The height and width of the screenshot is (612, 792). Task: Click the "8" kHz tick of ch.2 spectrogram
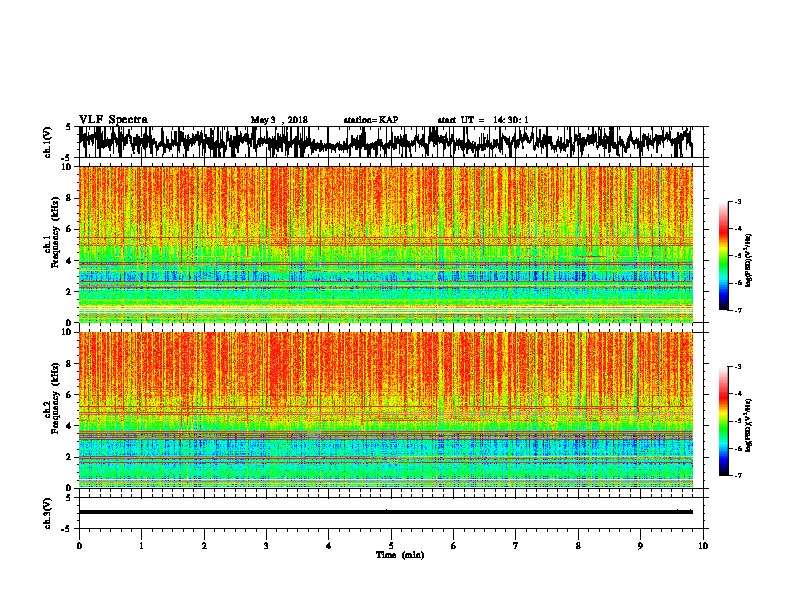tap(70, 364)
